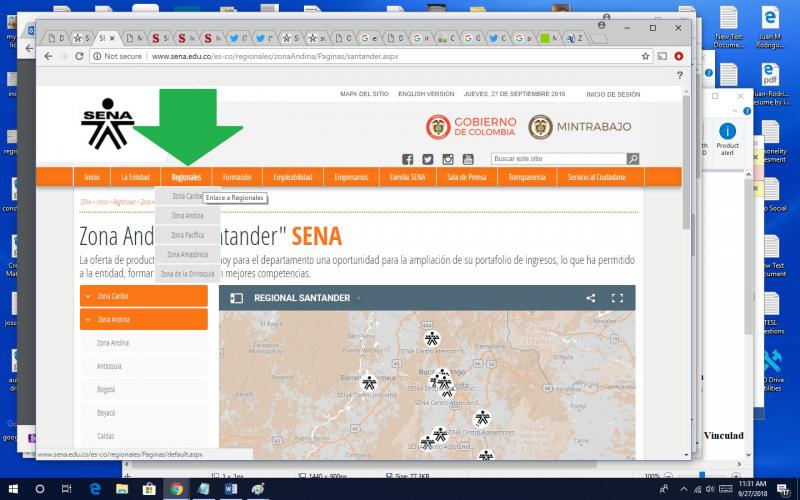Bookmark this page with star icon
The width and height of the screenshot is (800, 500).
click(x=645, y=56)
